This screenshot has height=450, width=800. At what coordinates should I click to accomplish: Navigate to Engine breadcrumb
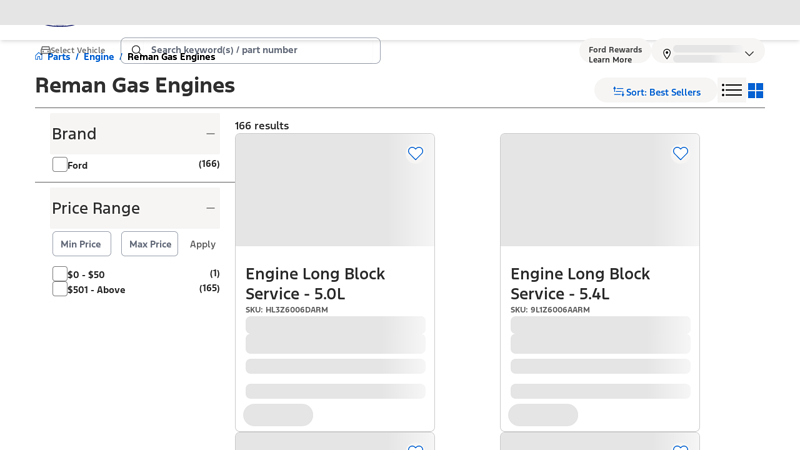pos(98,57)
